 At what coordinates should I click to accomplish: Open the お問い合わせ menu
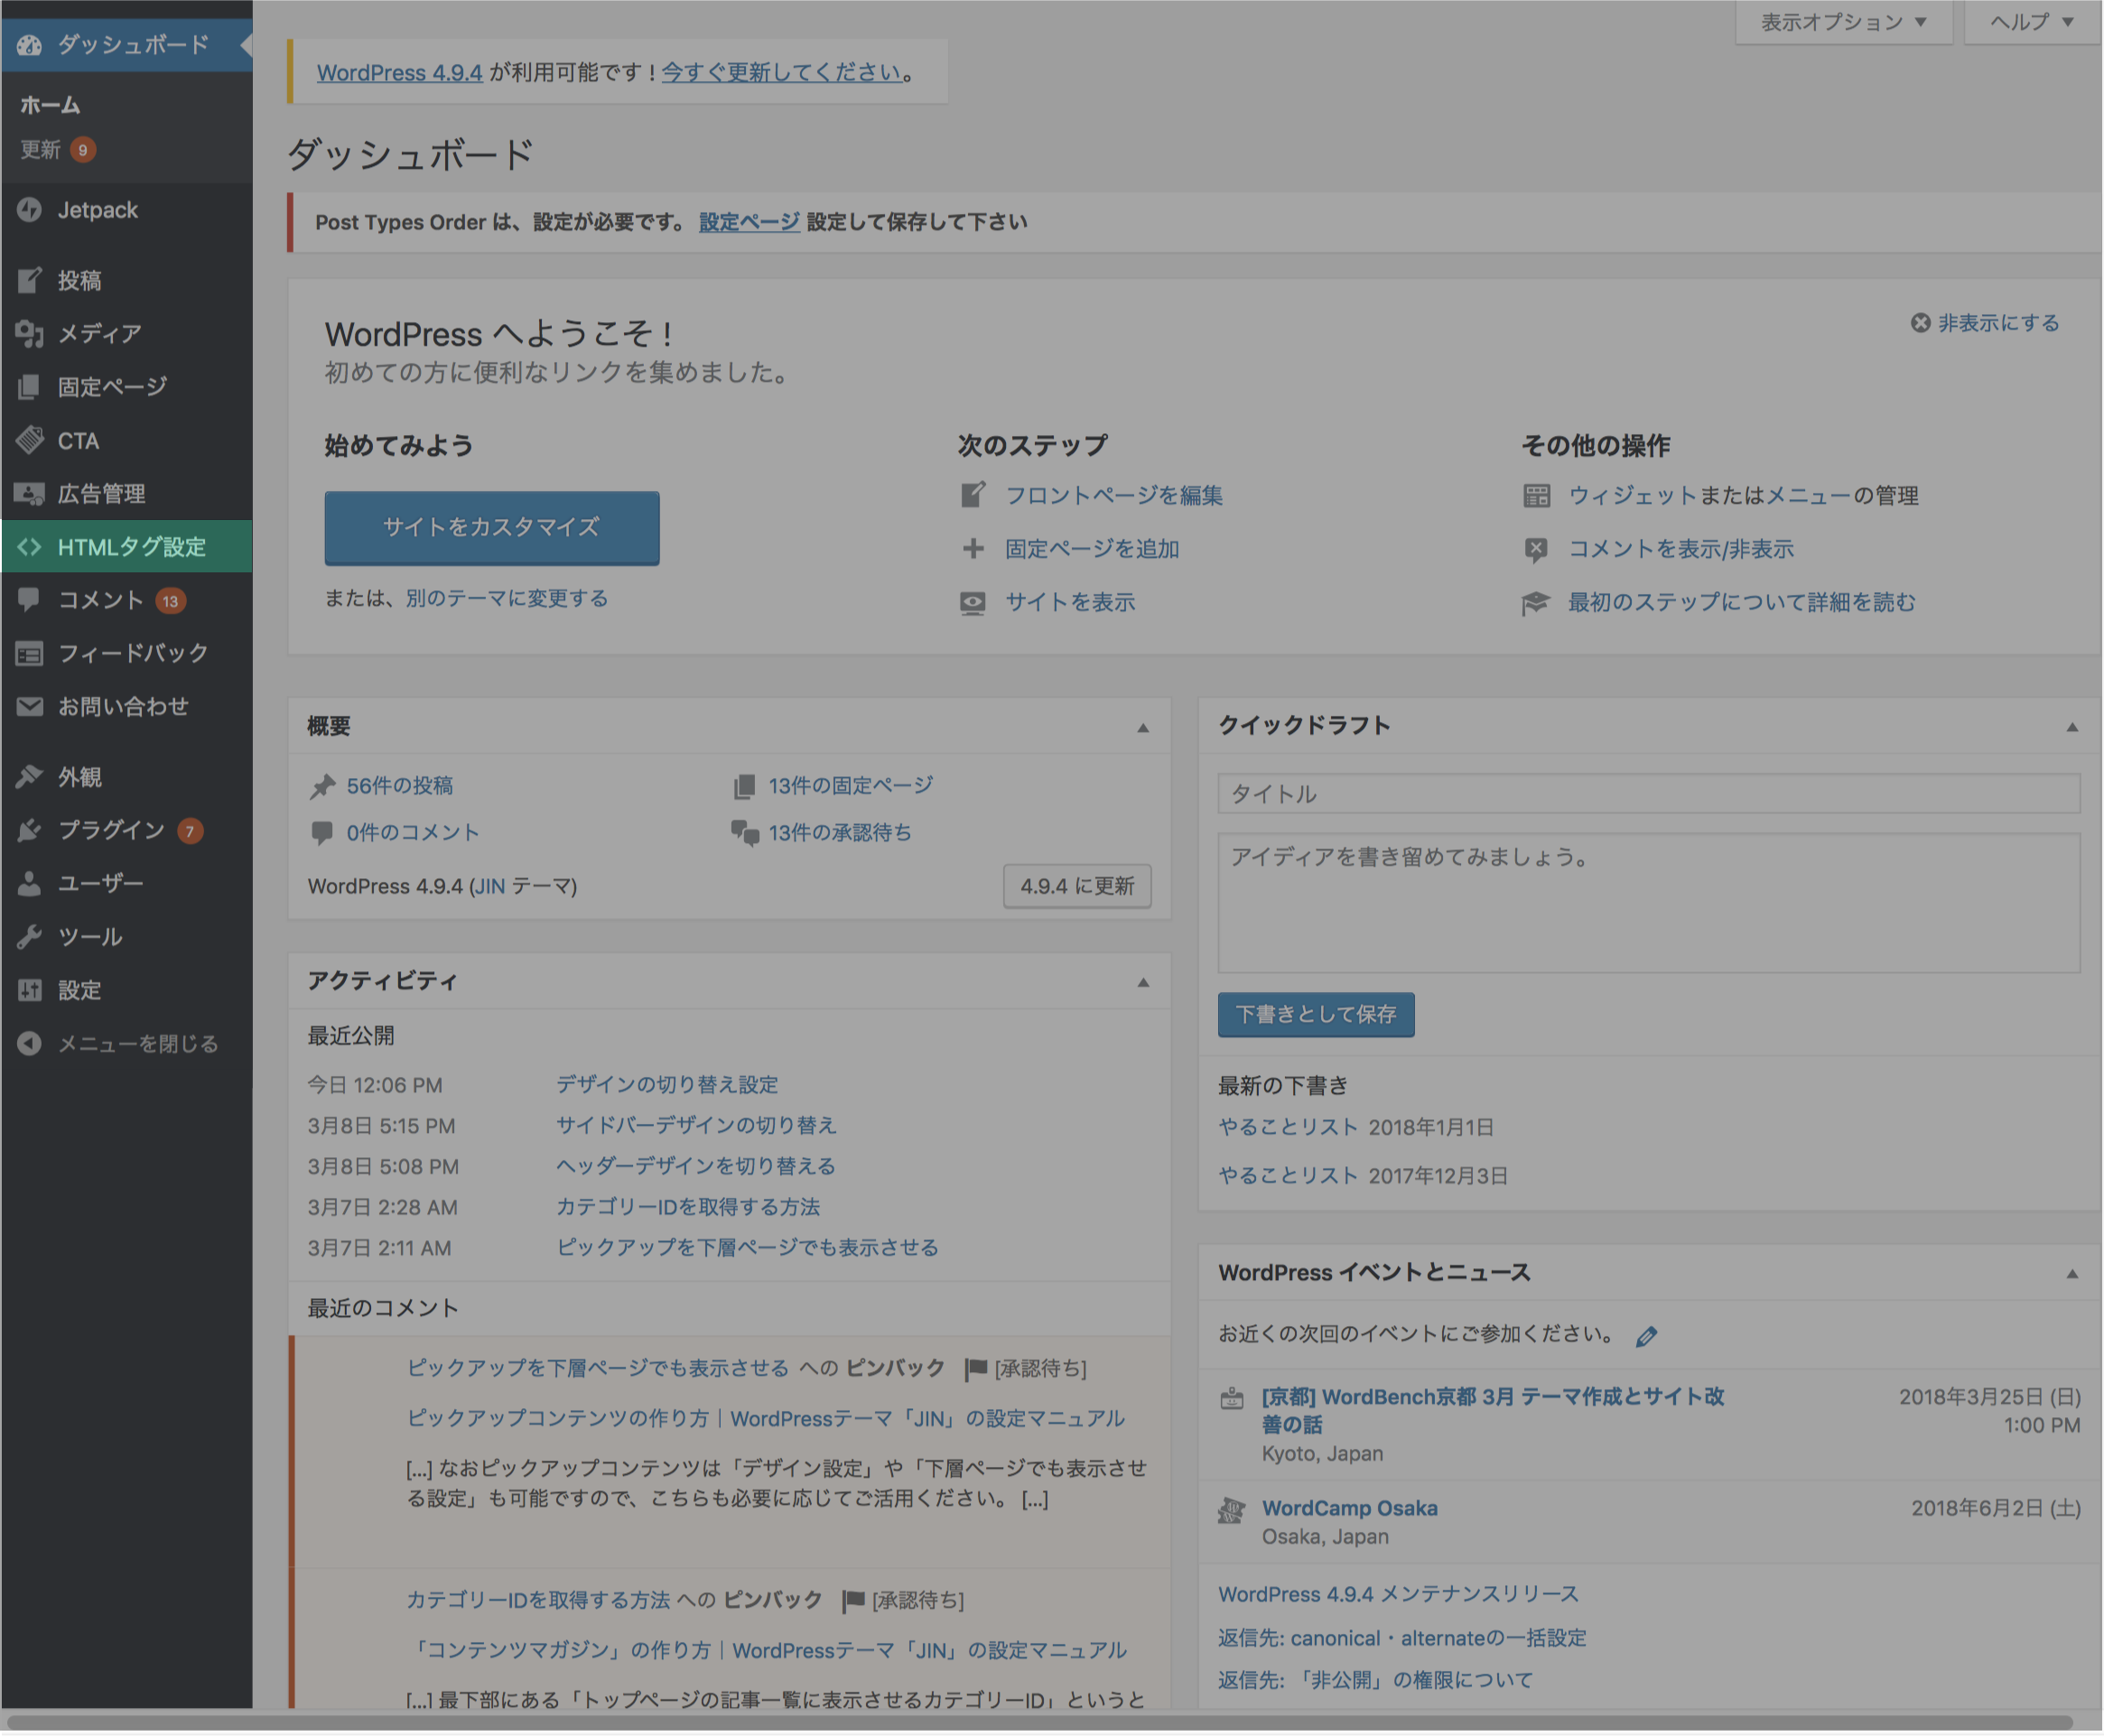126,707
